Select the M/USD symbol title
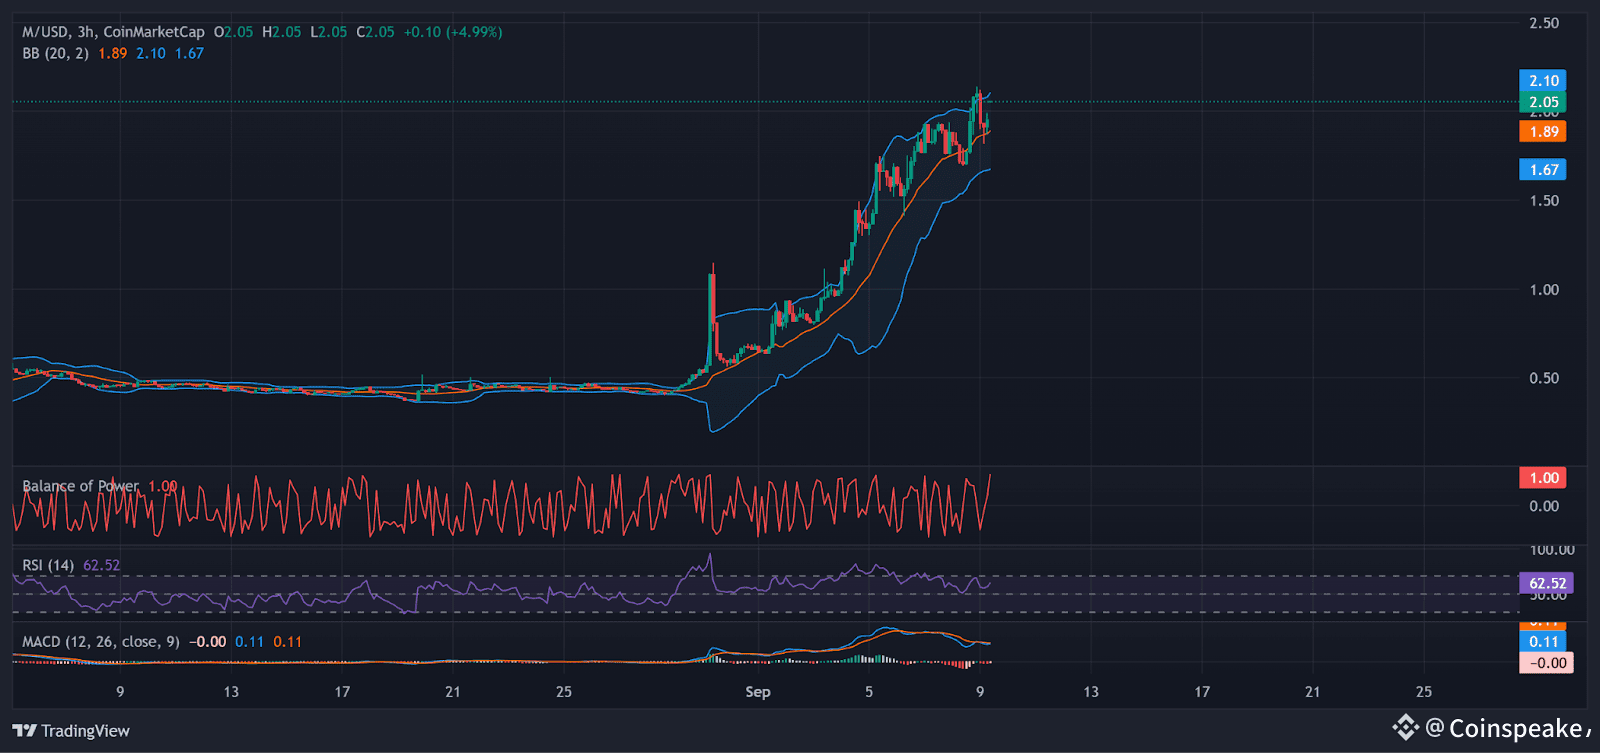Viewport: 1600px width, 753px height. 46,32
